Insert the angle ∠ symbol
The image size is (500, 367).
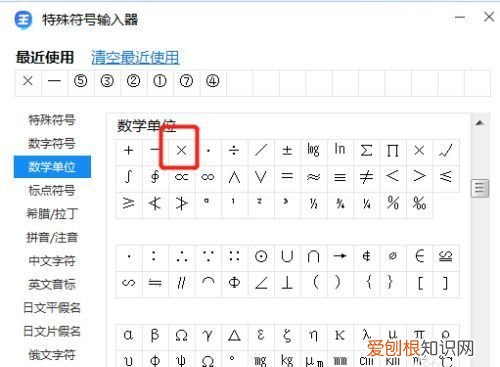click(x=261, y=283)
